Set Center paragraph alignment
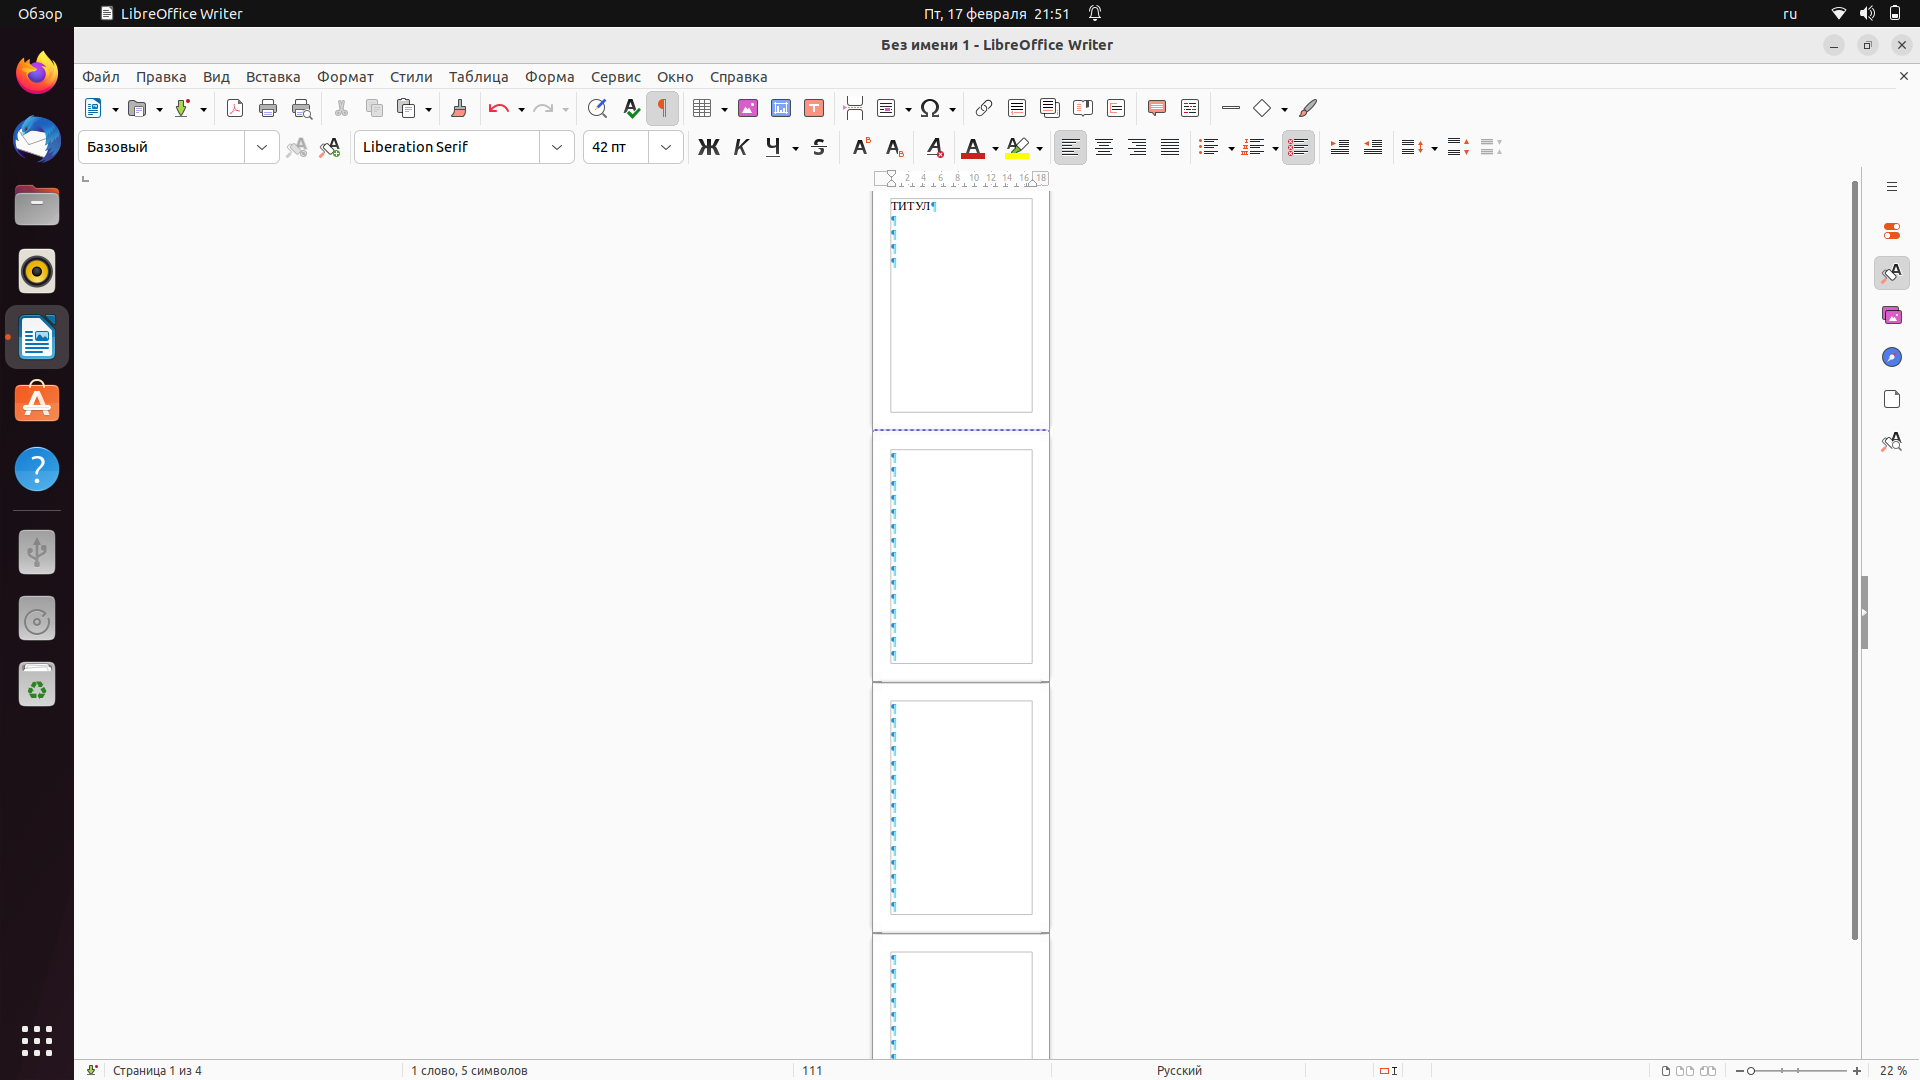The image size is (1920, 1080). (x=1104, y=147)
